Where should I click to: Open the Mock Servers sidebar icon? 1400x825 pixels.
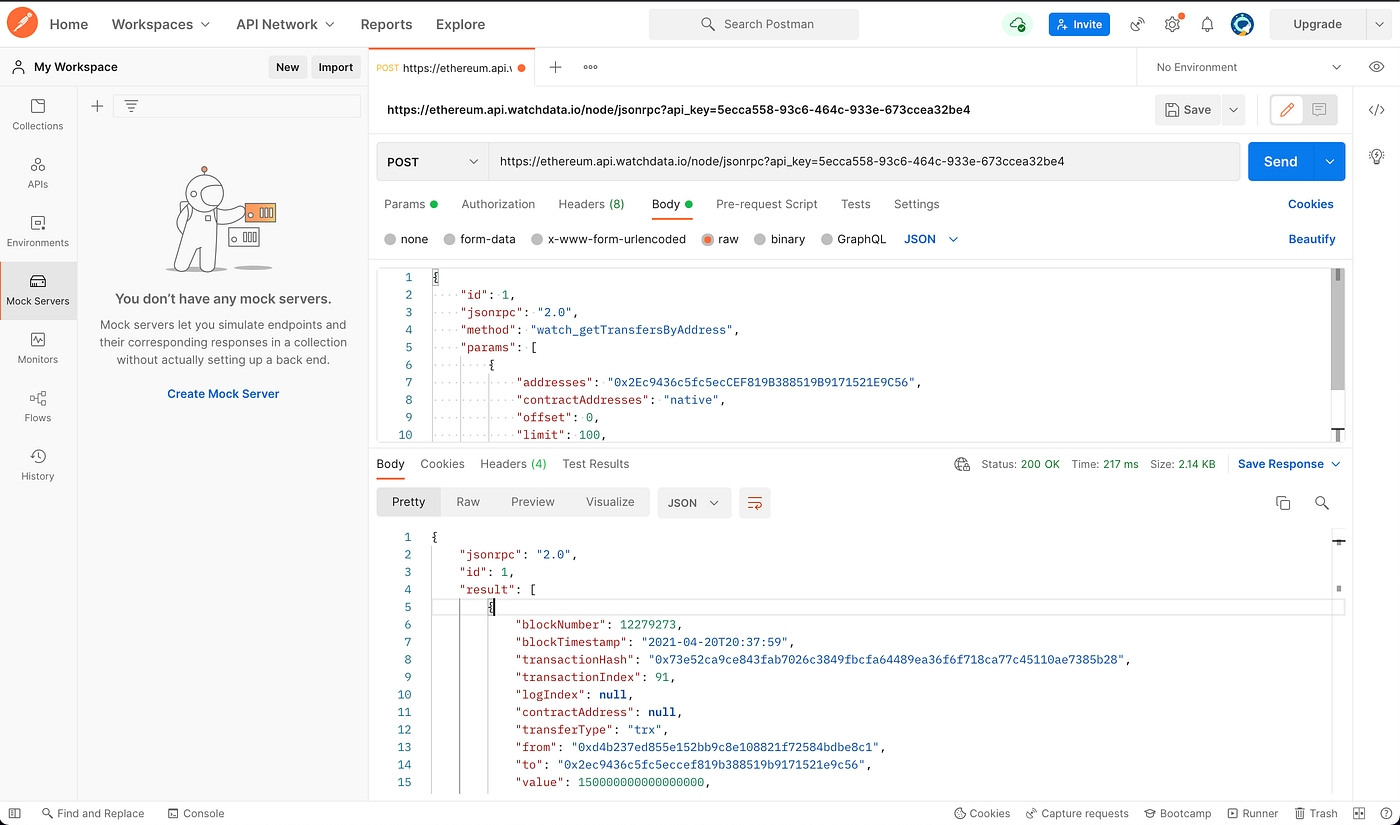click(38, 290)
